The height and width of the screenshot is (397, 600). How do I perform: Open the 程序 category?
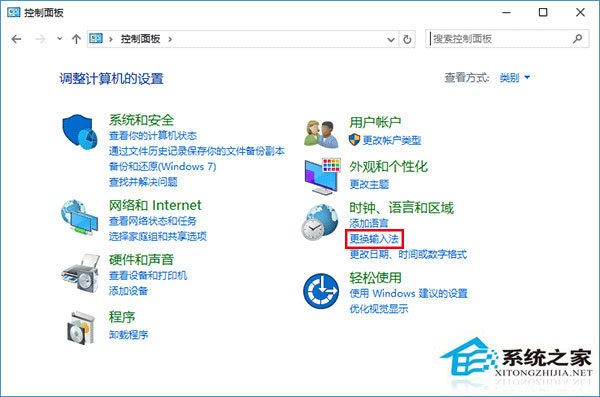(x=122, y=317)
